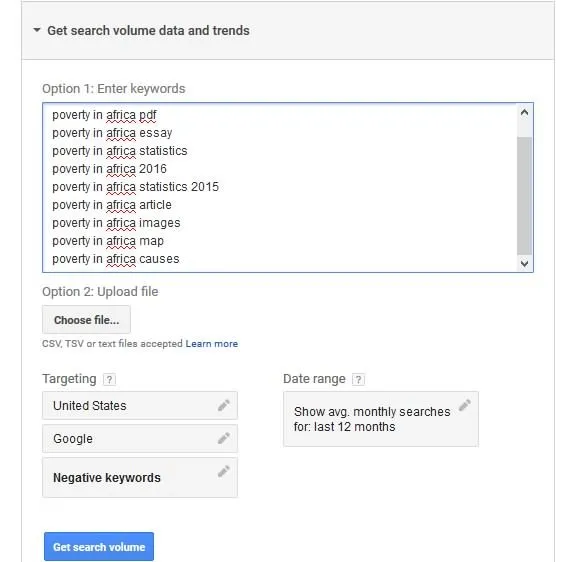
Task: Click the 'poverty in africa causes' keyword line
Action: coord(116,259)
